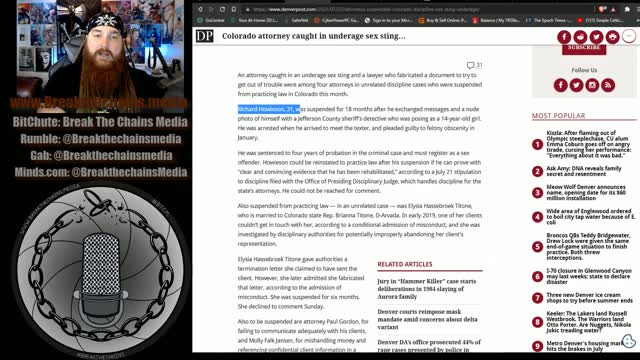Image resolution: width=640 pixels, height=360 pixels.
Task: Click the browser forward arrow
Action: 211,9
